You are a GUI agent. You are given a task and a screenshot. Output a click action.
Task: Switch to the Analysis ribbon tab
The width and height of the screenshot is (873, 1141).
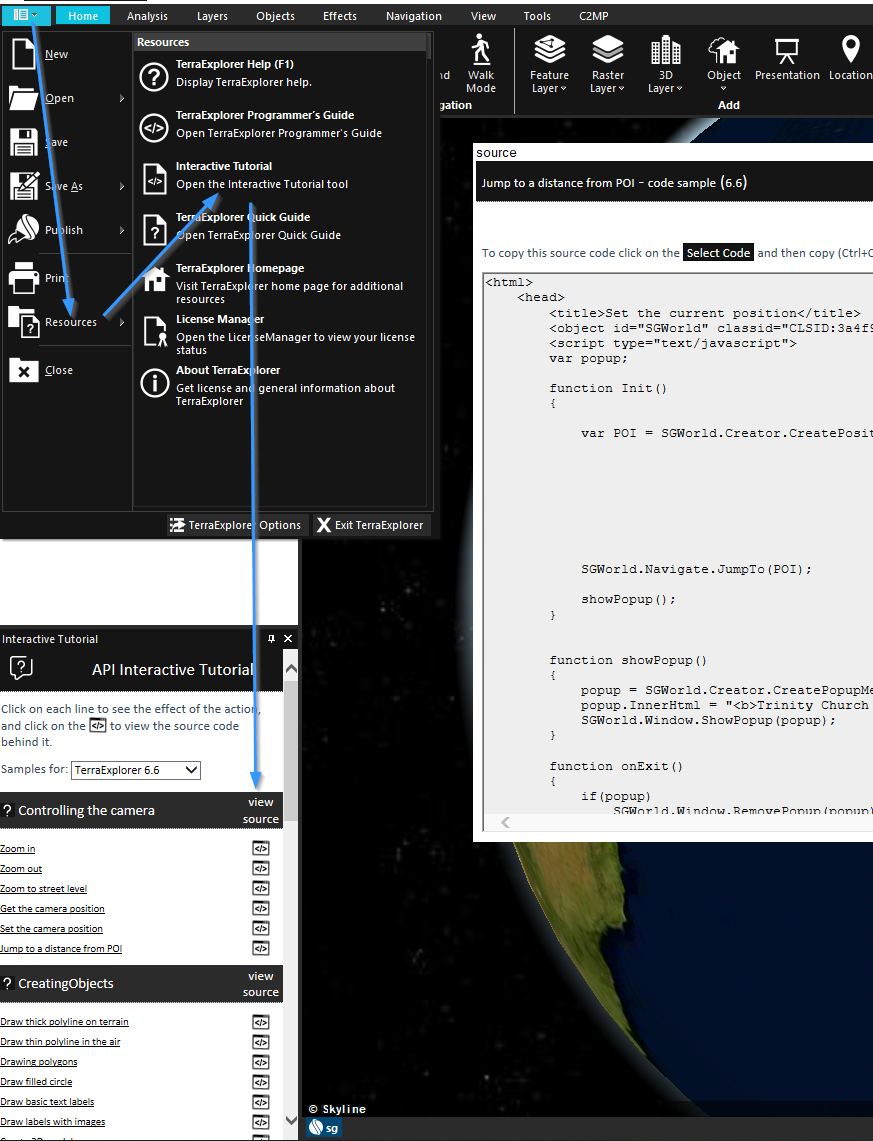point(147,16)
